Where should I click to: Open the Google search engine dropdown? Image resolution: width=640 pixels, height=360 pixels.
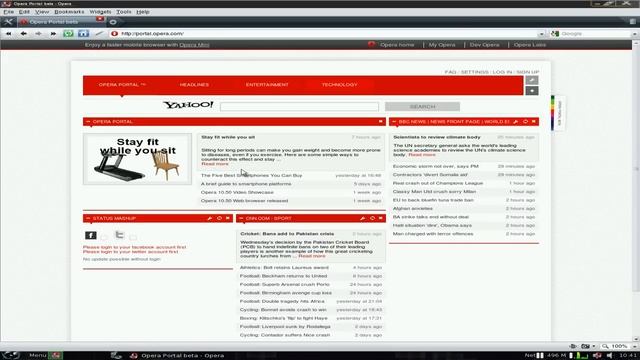(x=635, y=34)
